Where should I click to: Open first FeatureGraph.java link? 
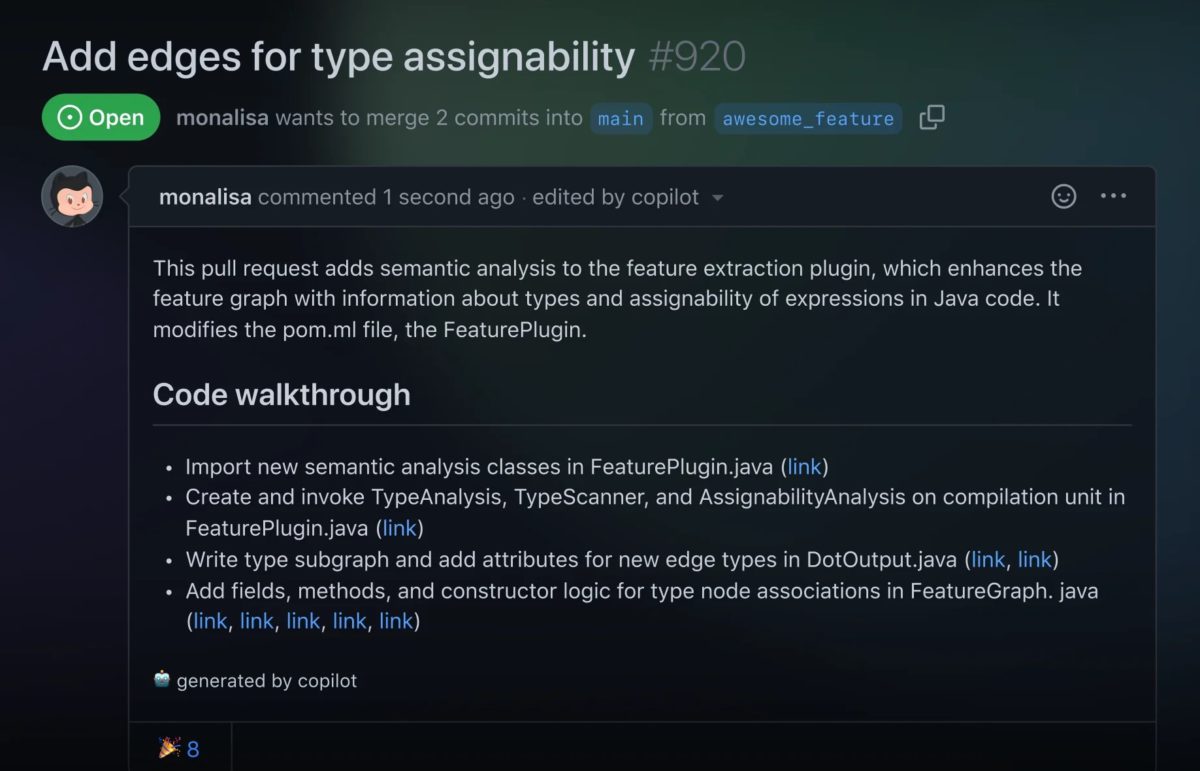pos(210,621)
